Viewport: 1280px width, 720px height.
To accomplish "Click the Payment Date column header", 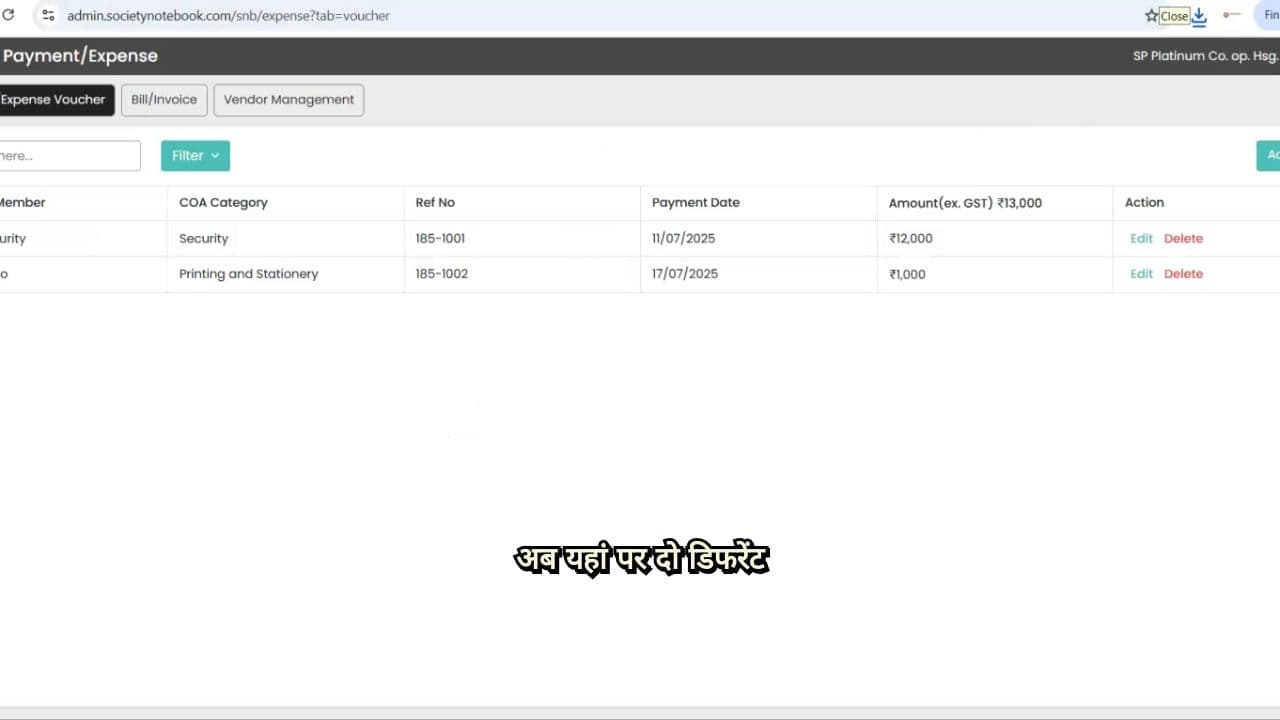I will tap(695, 202).
